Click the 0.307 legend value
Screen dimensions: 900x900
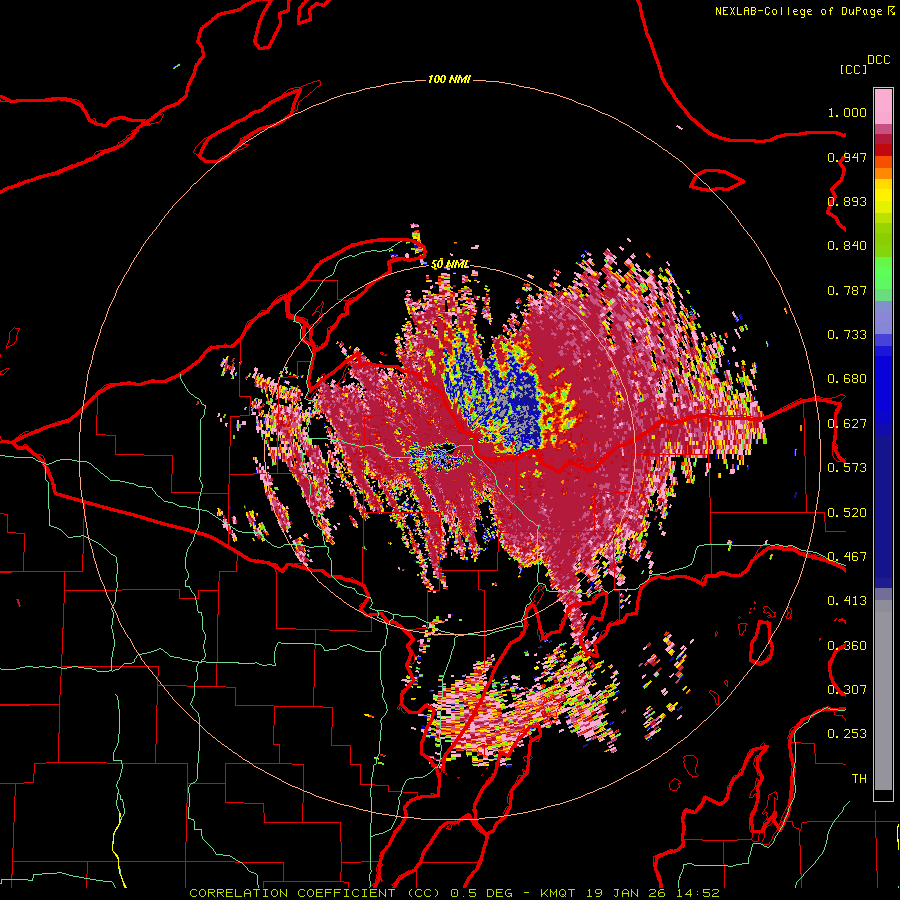(847, 690)
